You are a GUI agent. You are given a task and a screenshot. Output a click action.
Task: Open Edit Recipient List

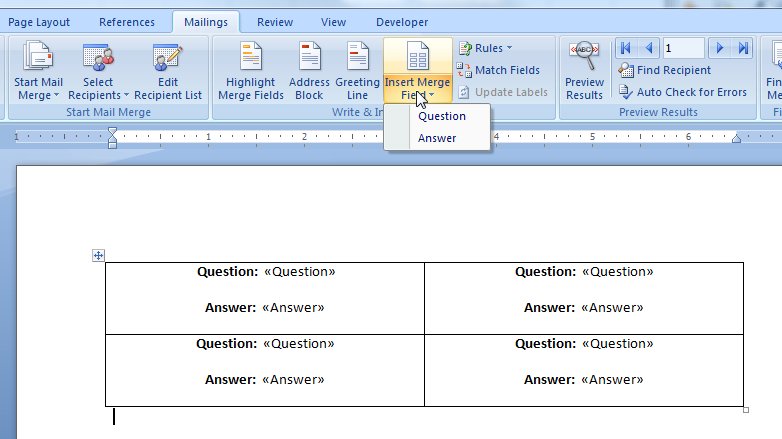coord(168,72)
